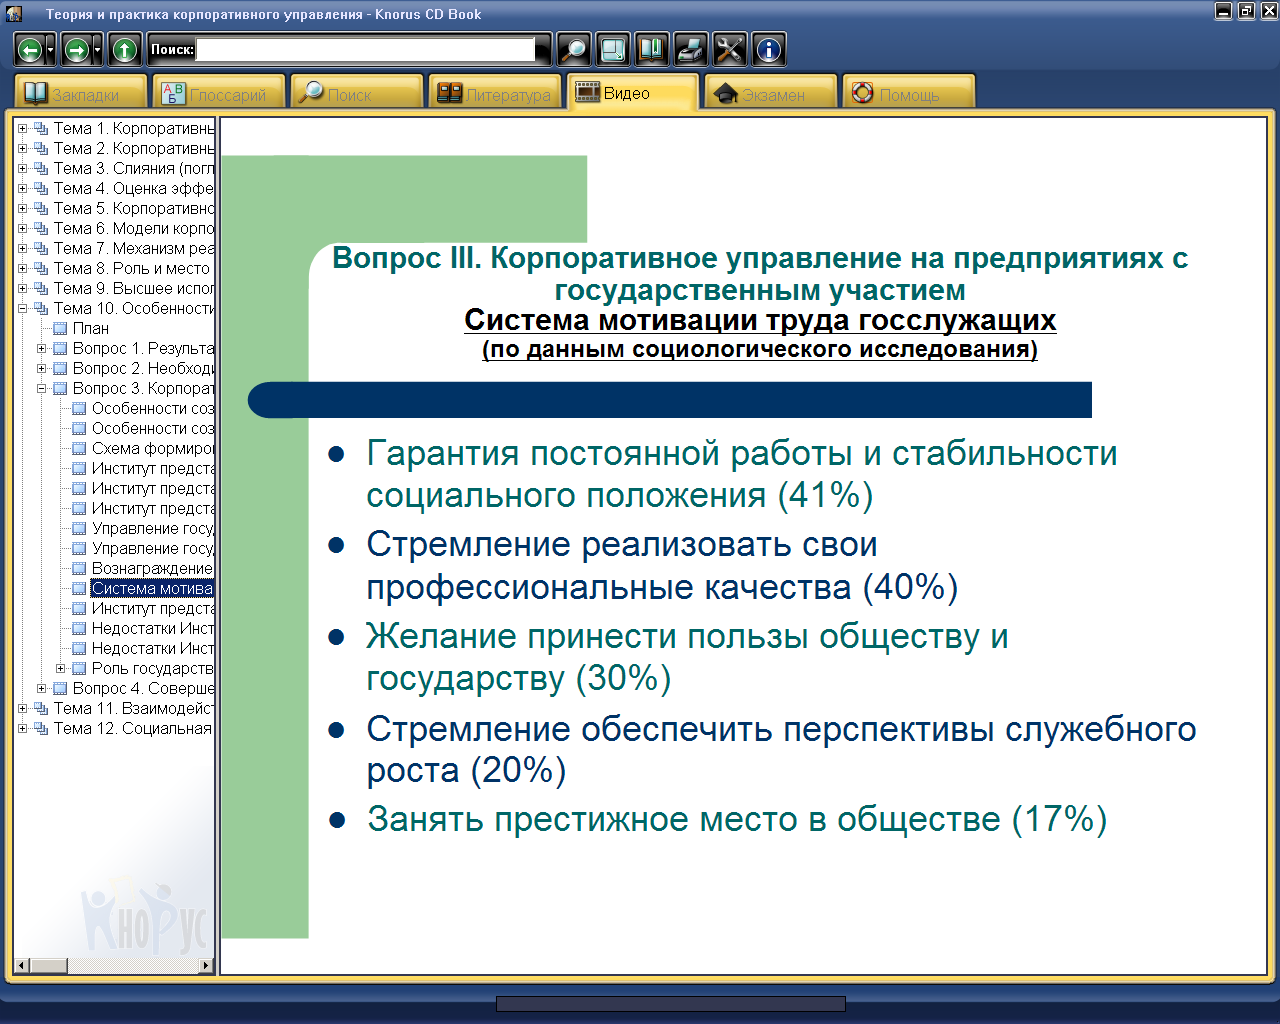1280x1024 pixels.
Task: Expand the Вопрос 1 node
Action: [x=41, y=348]
